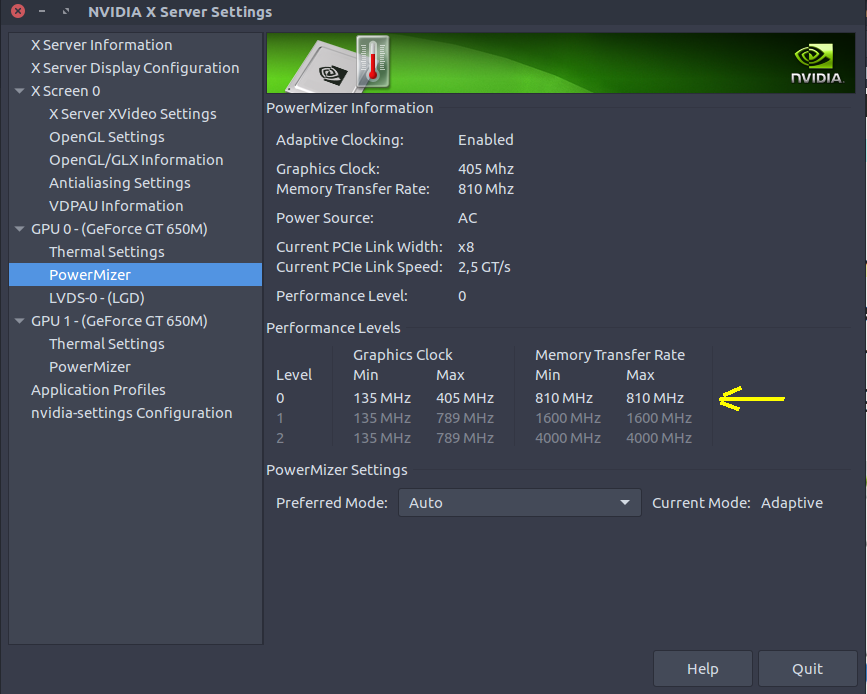Image resolution: width=867 pixels, height=694 pixels.
Task: Click '4000 MHz' level 2 memory max
Action: [659, 438]
